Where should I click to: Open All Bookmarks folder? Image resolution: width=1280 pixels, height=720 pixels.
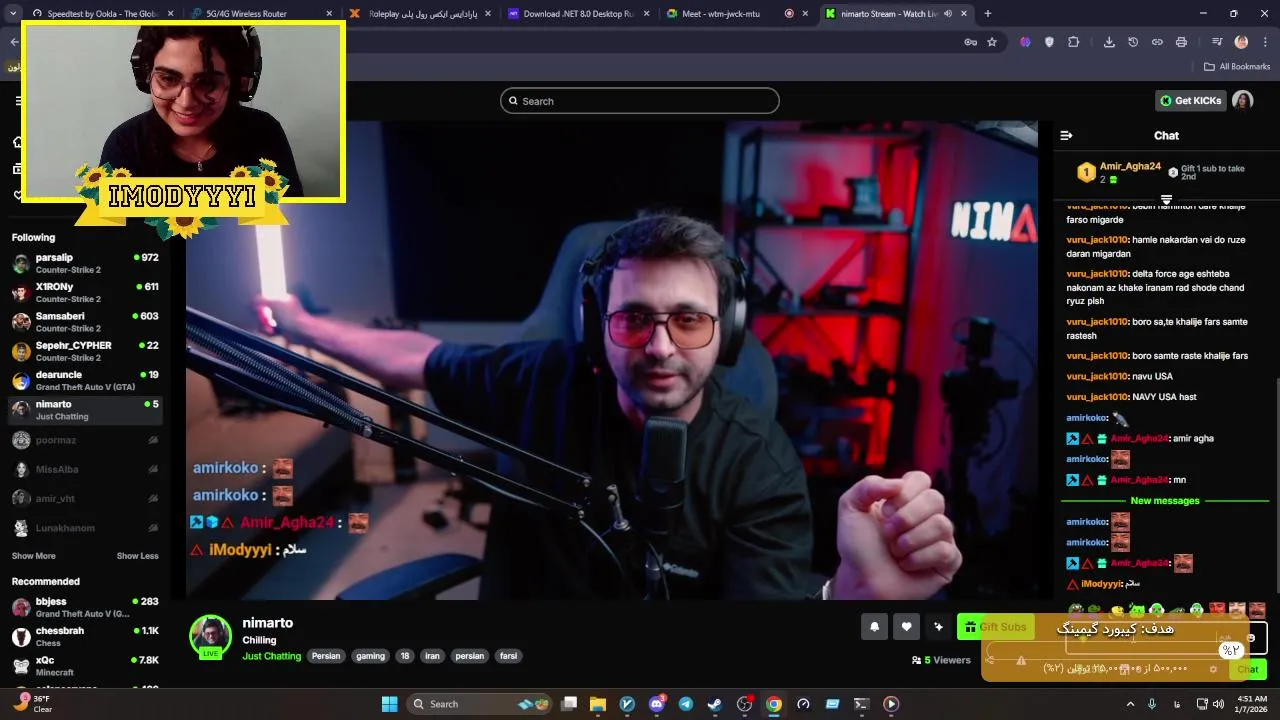[1237, 67]
